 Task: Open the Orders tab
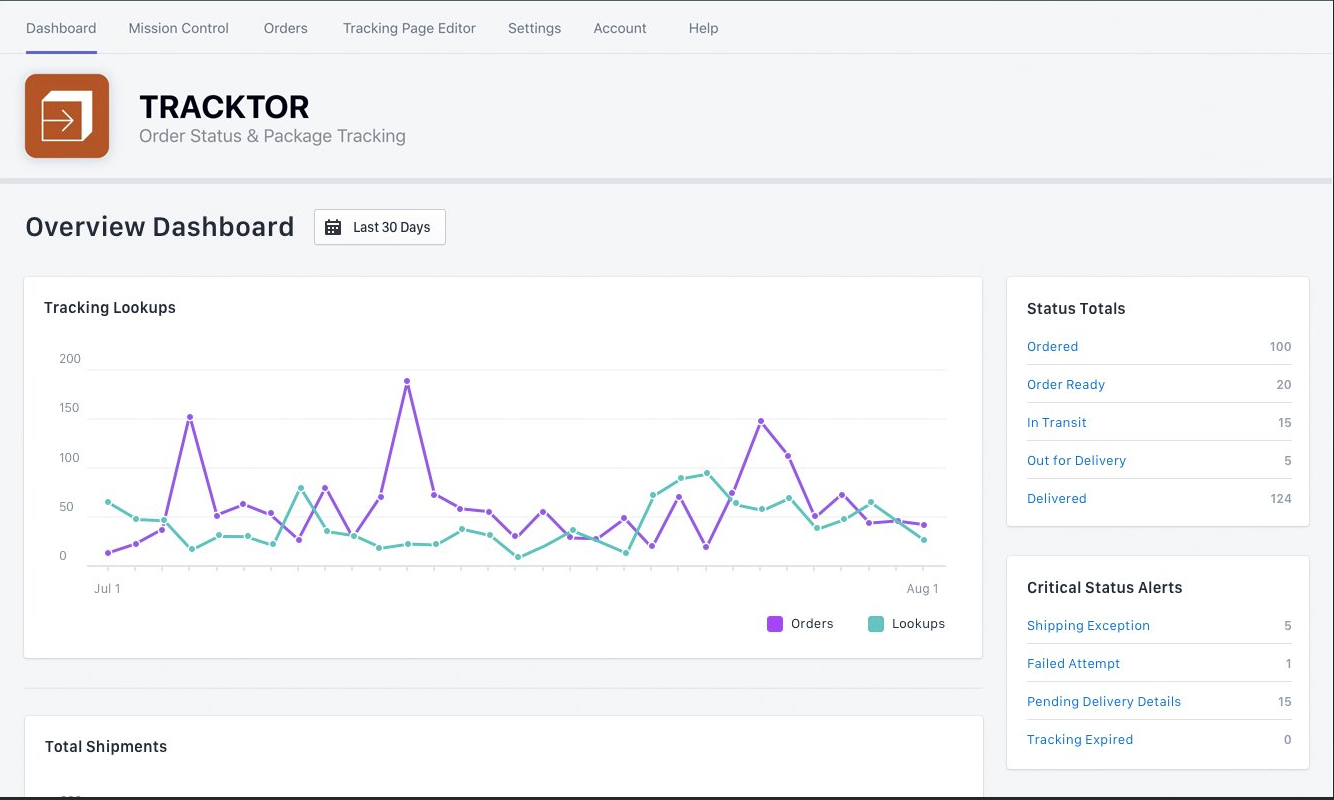286,28
